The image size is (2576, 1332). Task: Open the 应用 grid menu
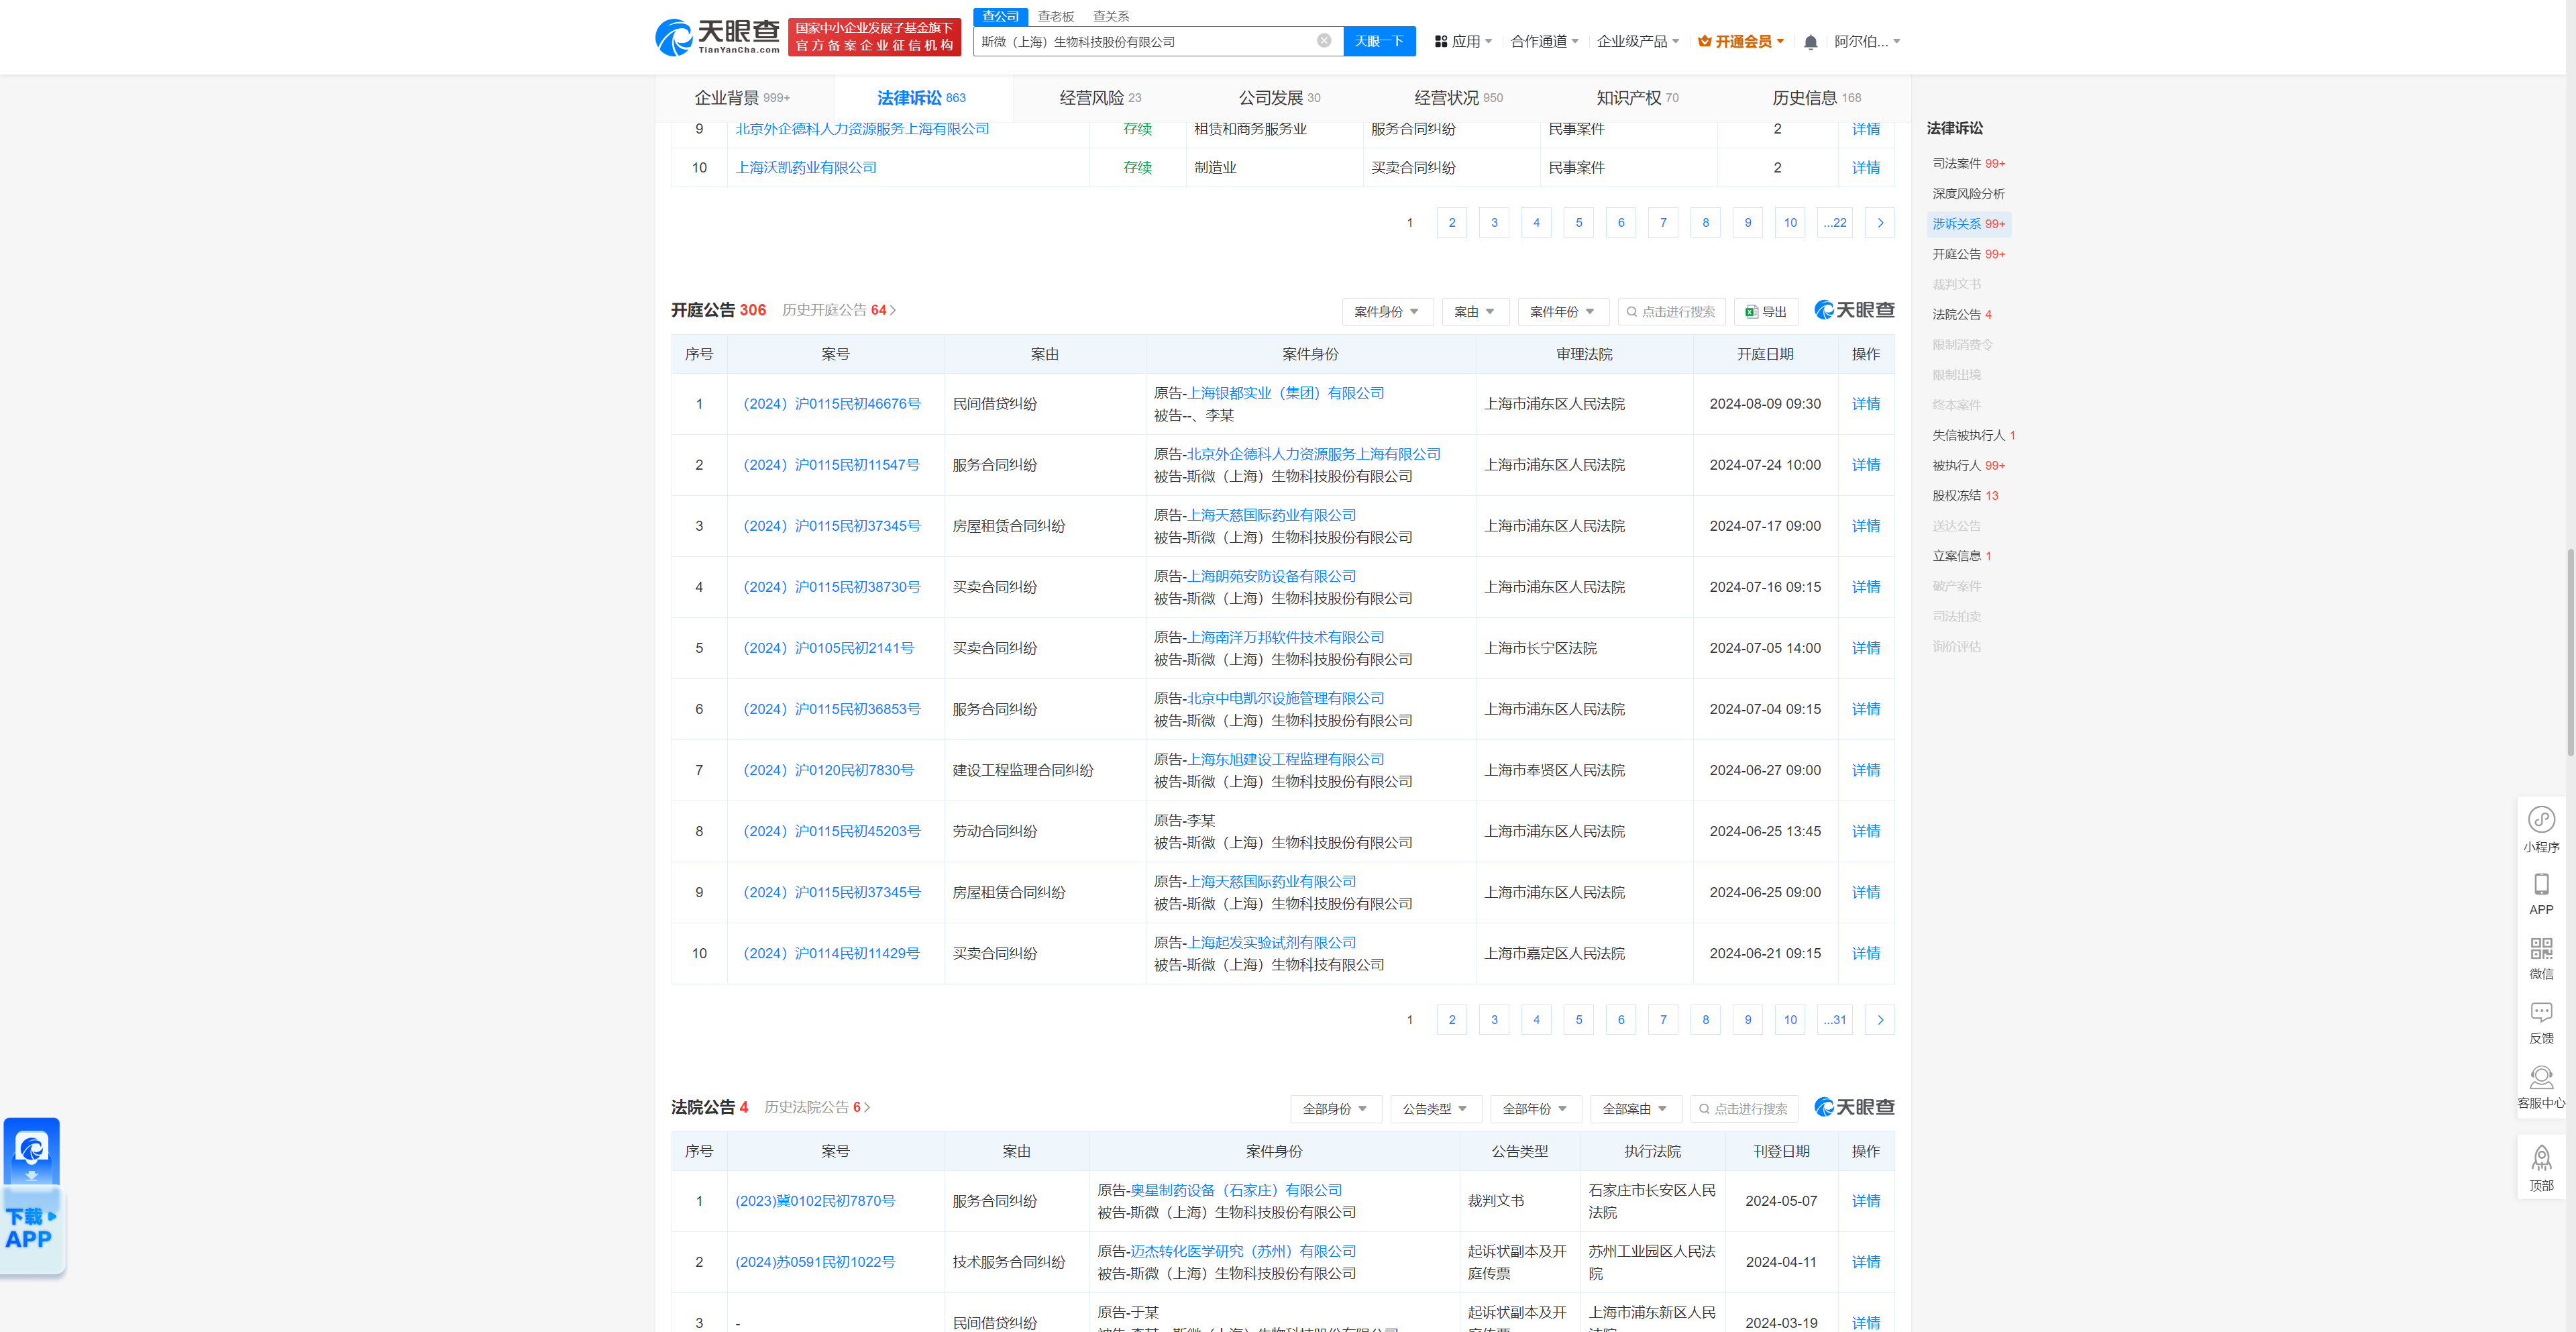coord(1463,42)
